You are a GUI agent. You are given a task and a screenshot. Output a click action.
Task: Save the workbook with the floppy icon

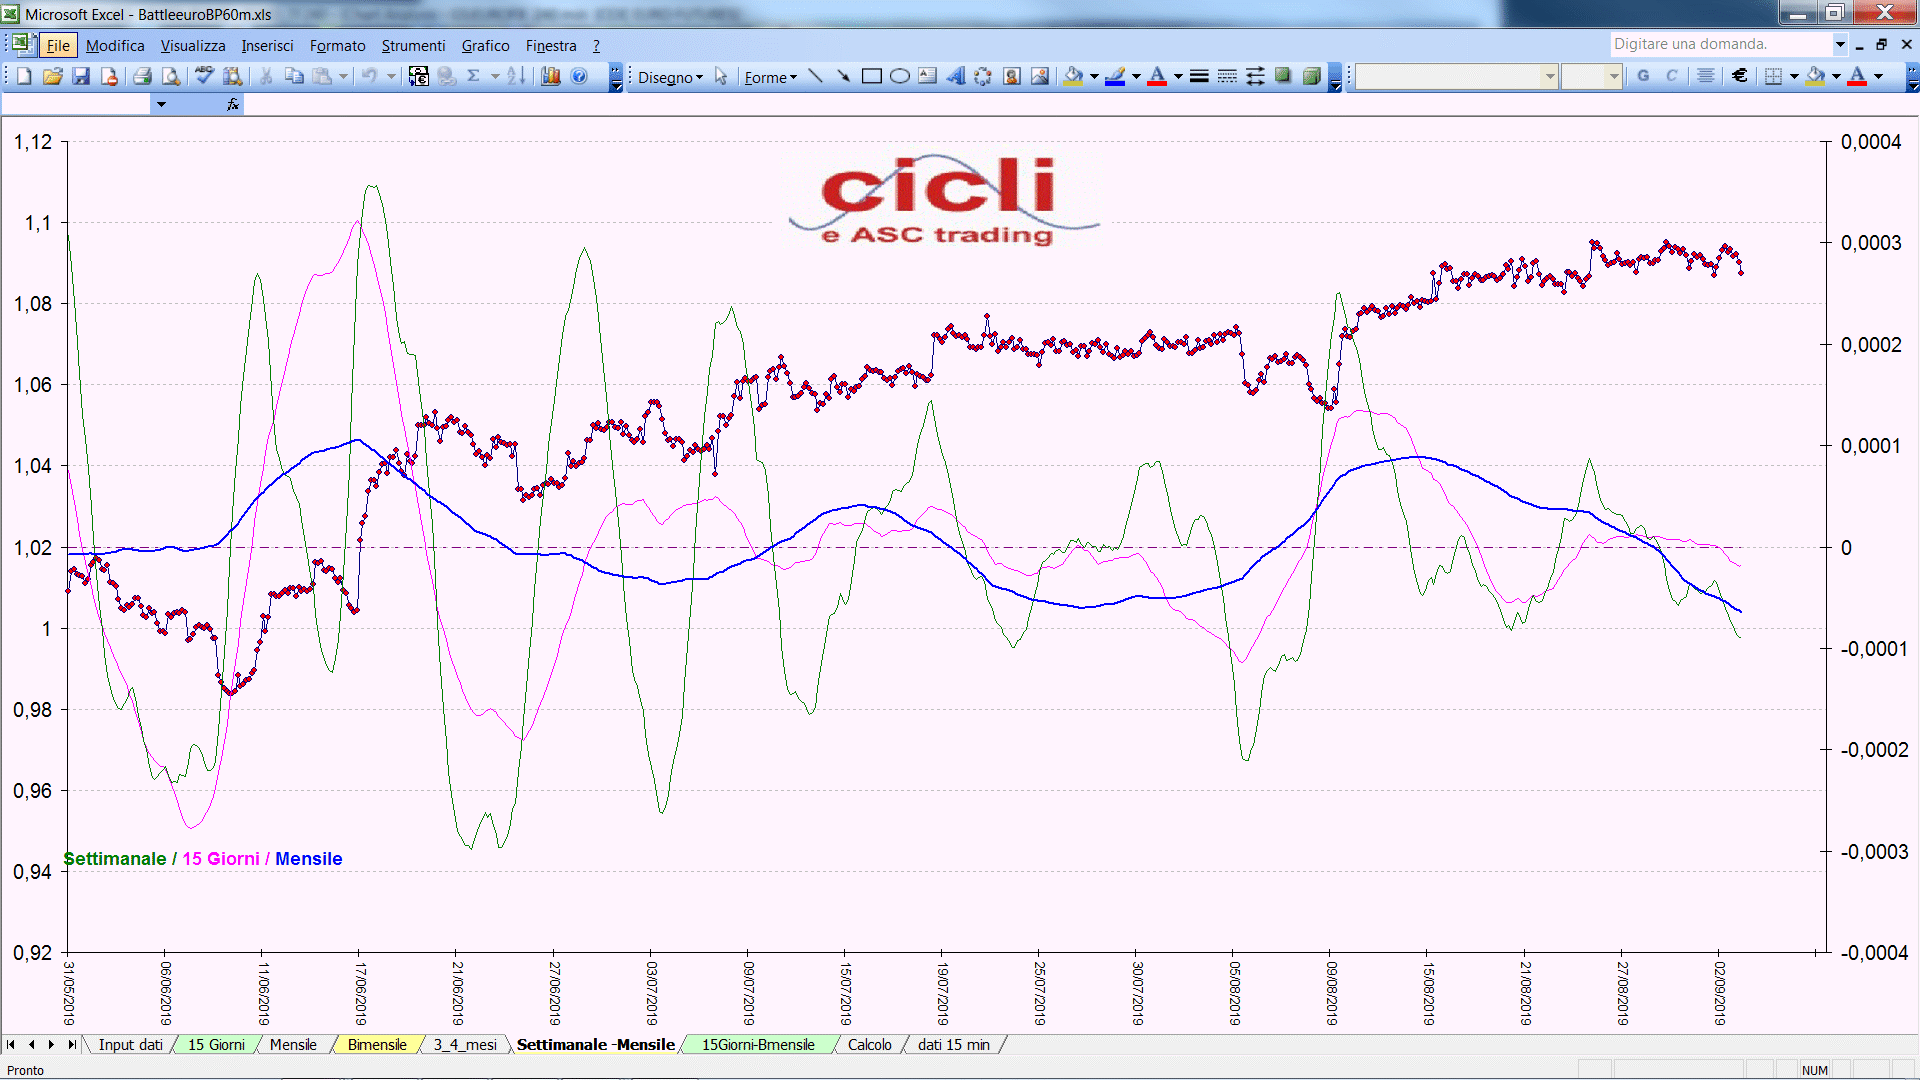tap(81, 76)
